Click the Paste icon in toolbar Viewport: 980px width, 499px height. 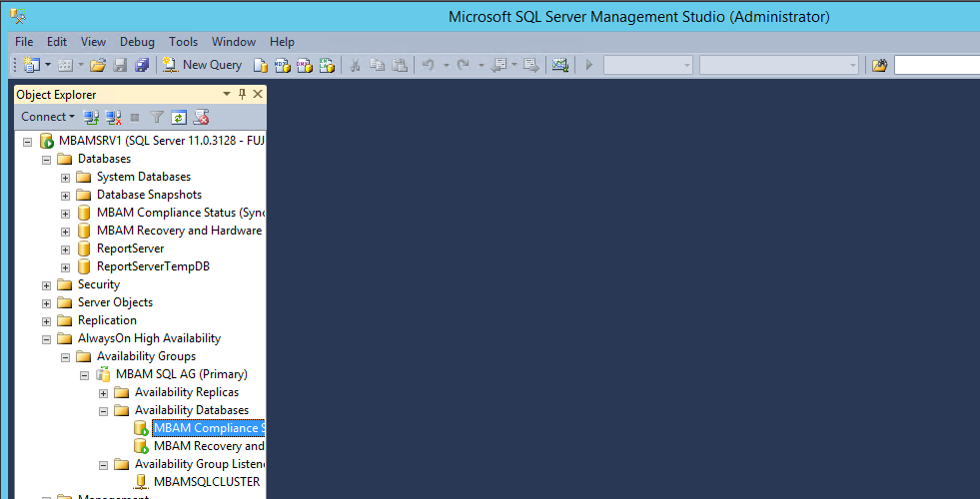(399, 65)
